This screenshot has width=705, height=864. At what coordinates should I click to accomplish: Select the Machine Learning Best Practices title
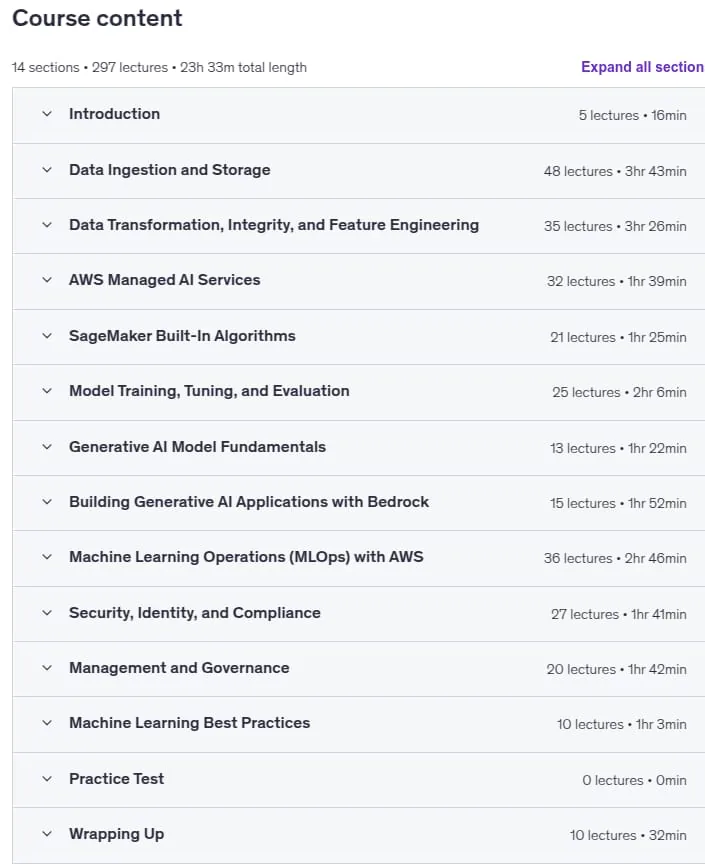point(190,723)
